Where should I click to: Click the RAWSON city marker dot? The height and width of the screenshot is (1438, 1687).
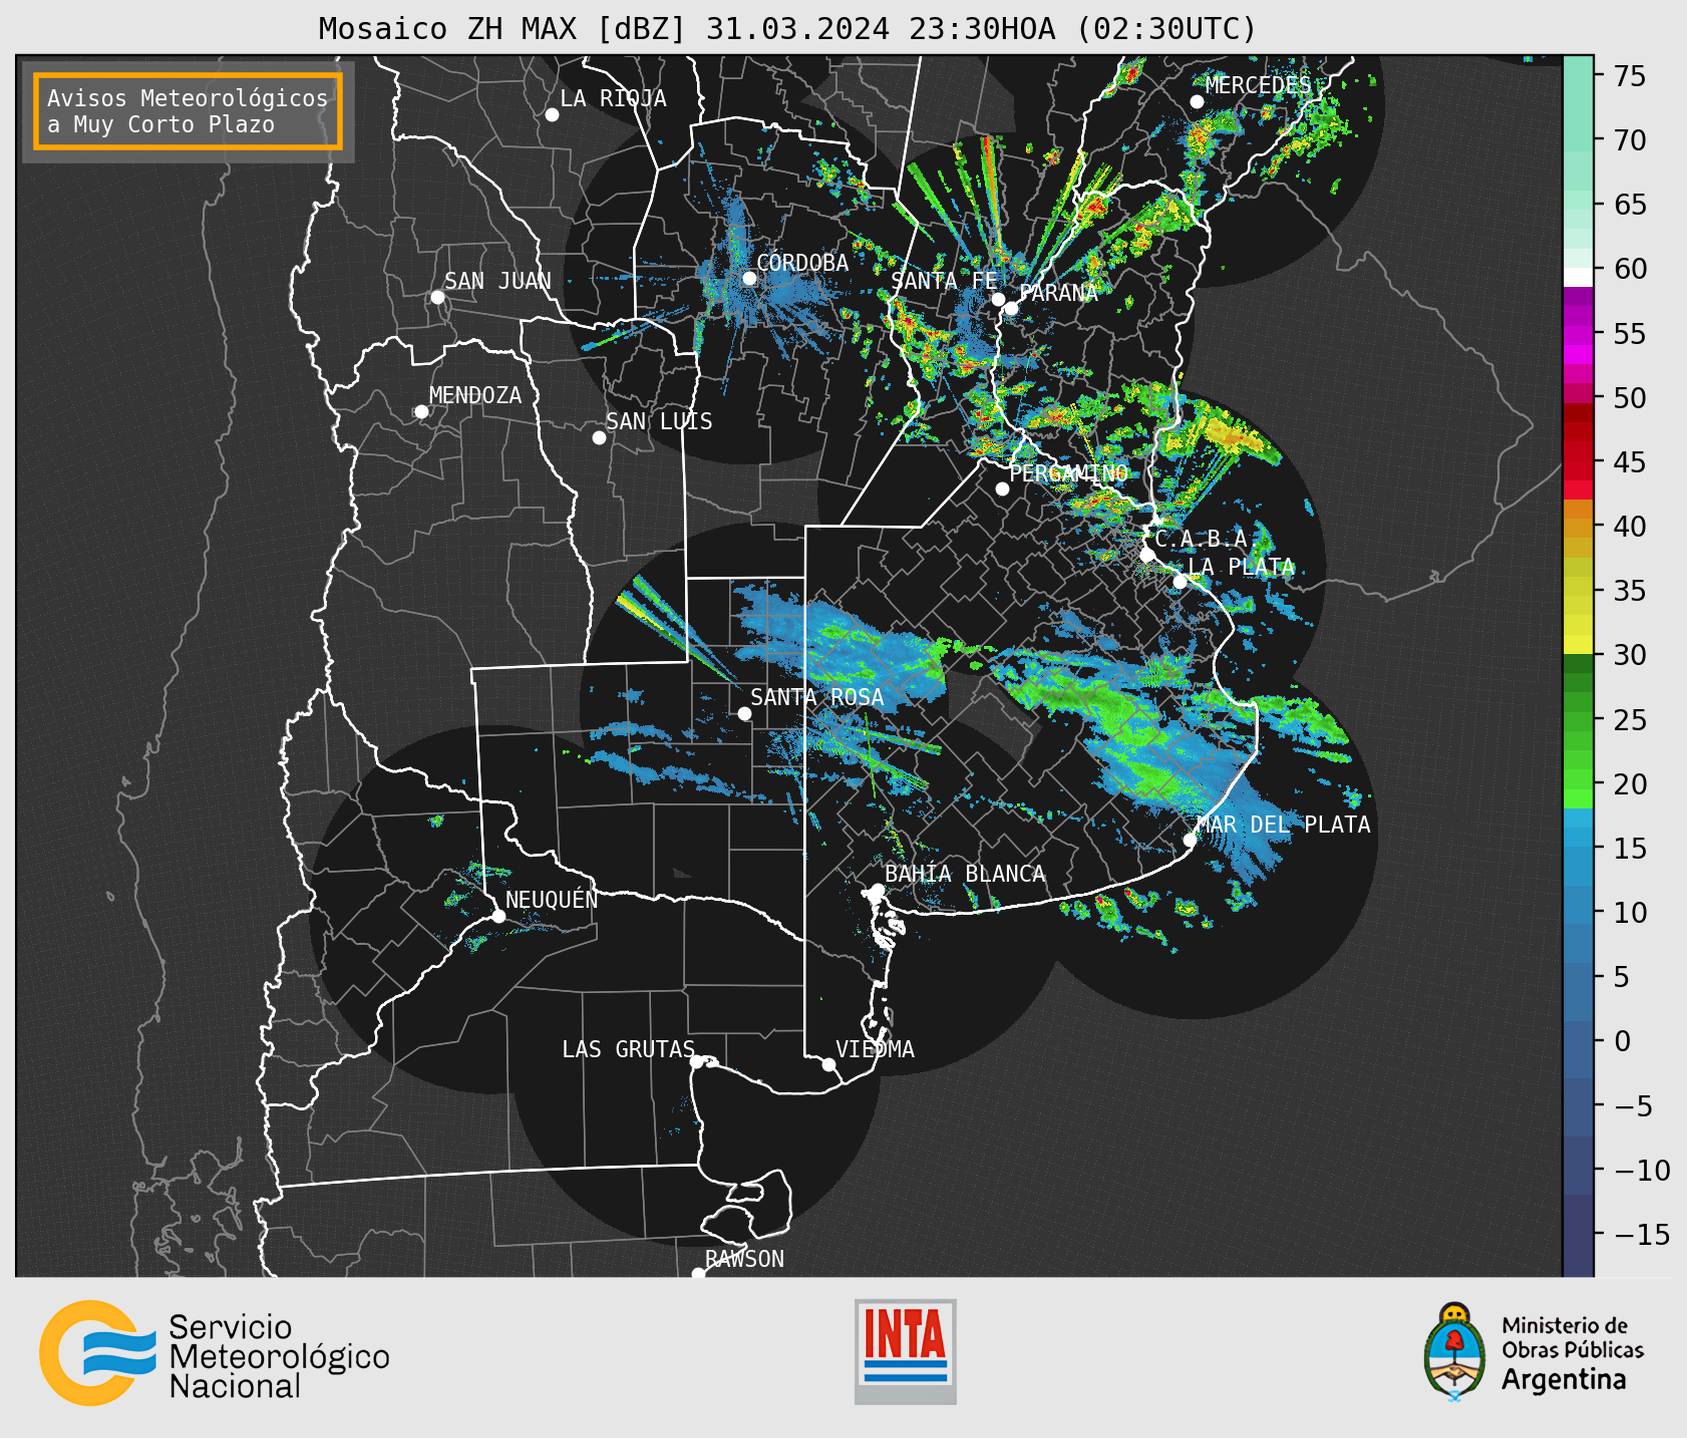pyautogui.click(x=698, y=1274)
